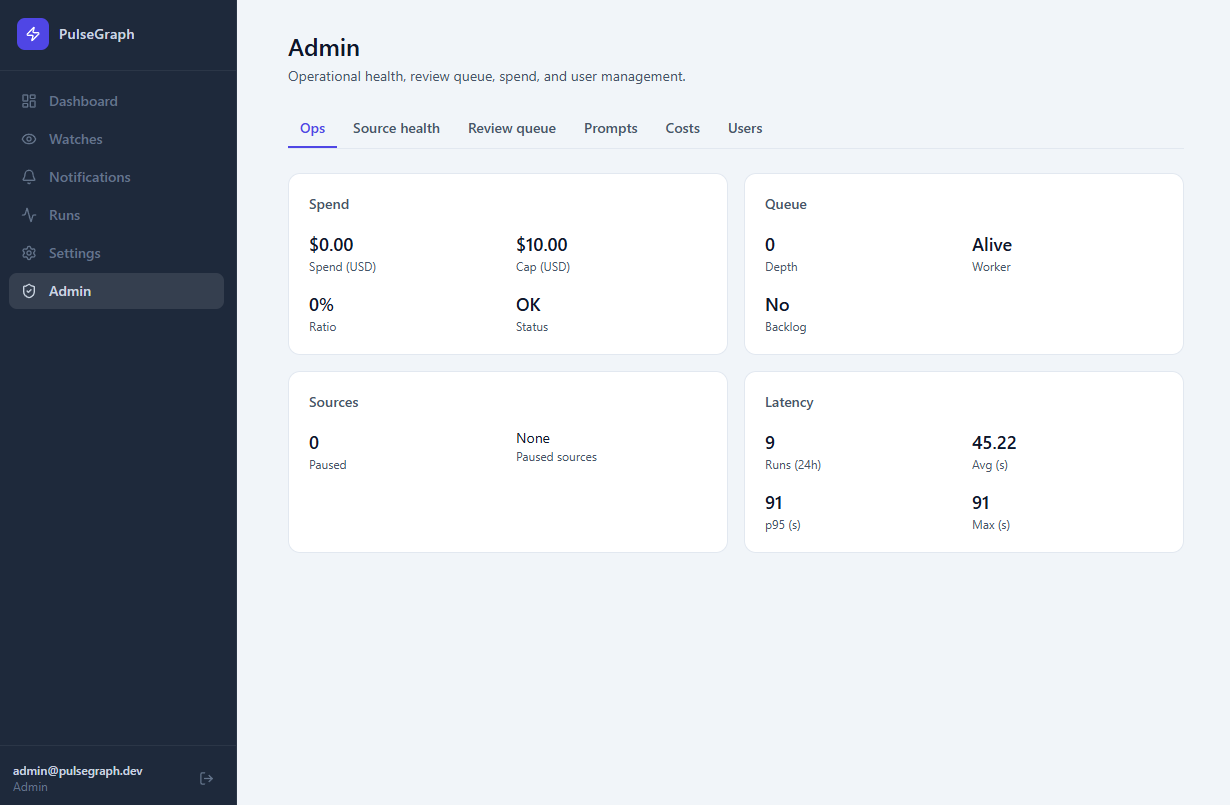Viewport: 1230px width, 805px height.
Task: Click the Admin page heading
Action: pos(324,47)
